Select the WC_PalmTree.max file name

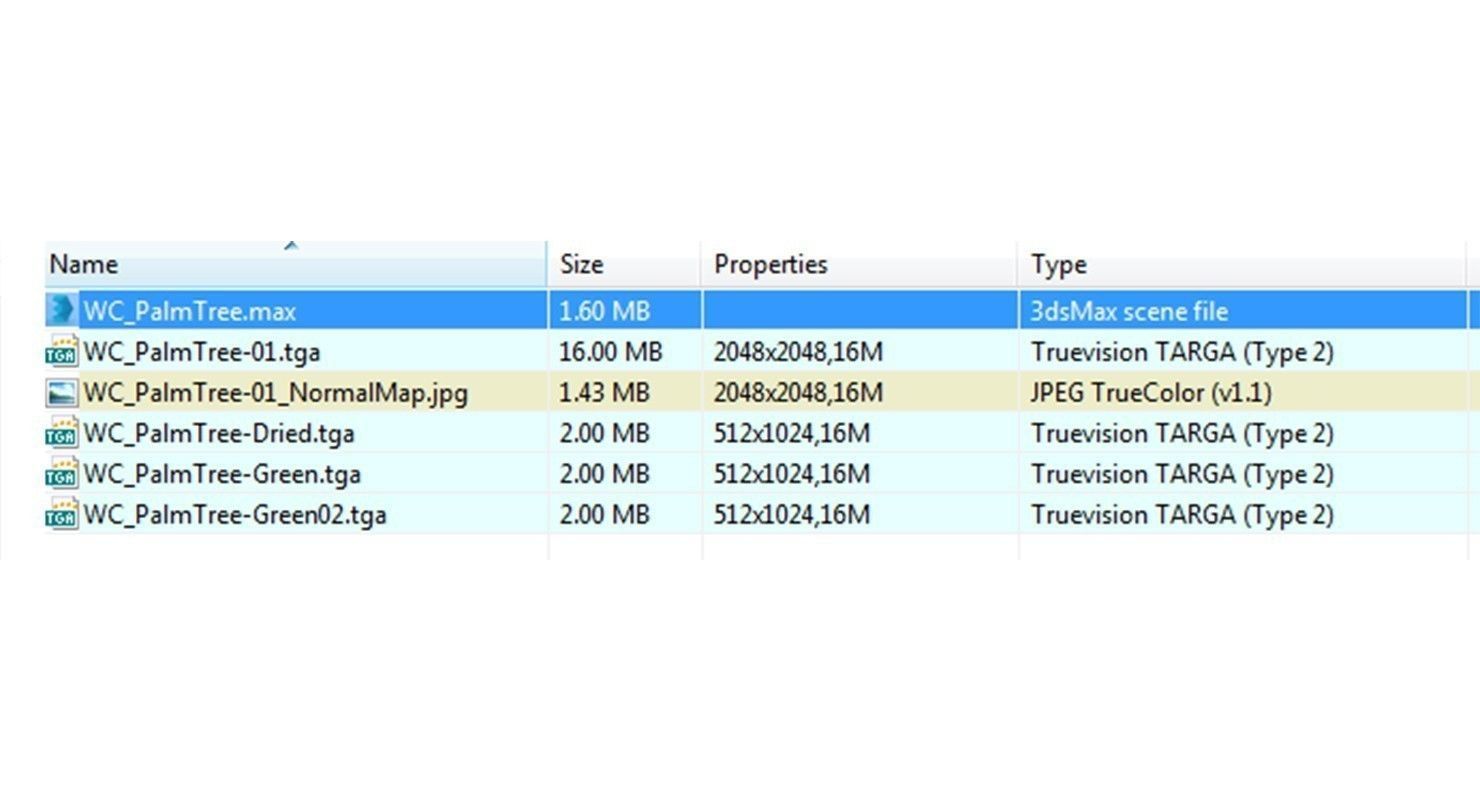click(190, 311)
